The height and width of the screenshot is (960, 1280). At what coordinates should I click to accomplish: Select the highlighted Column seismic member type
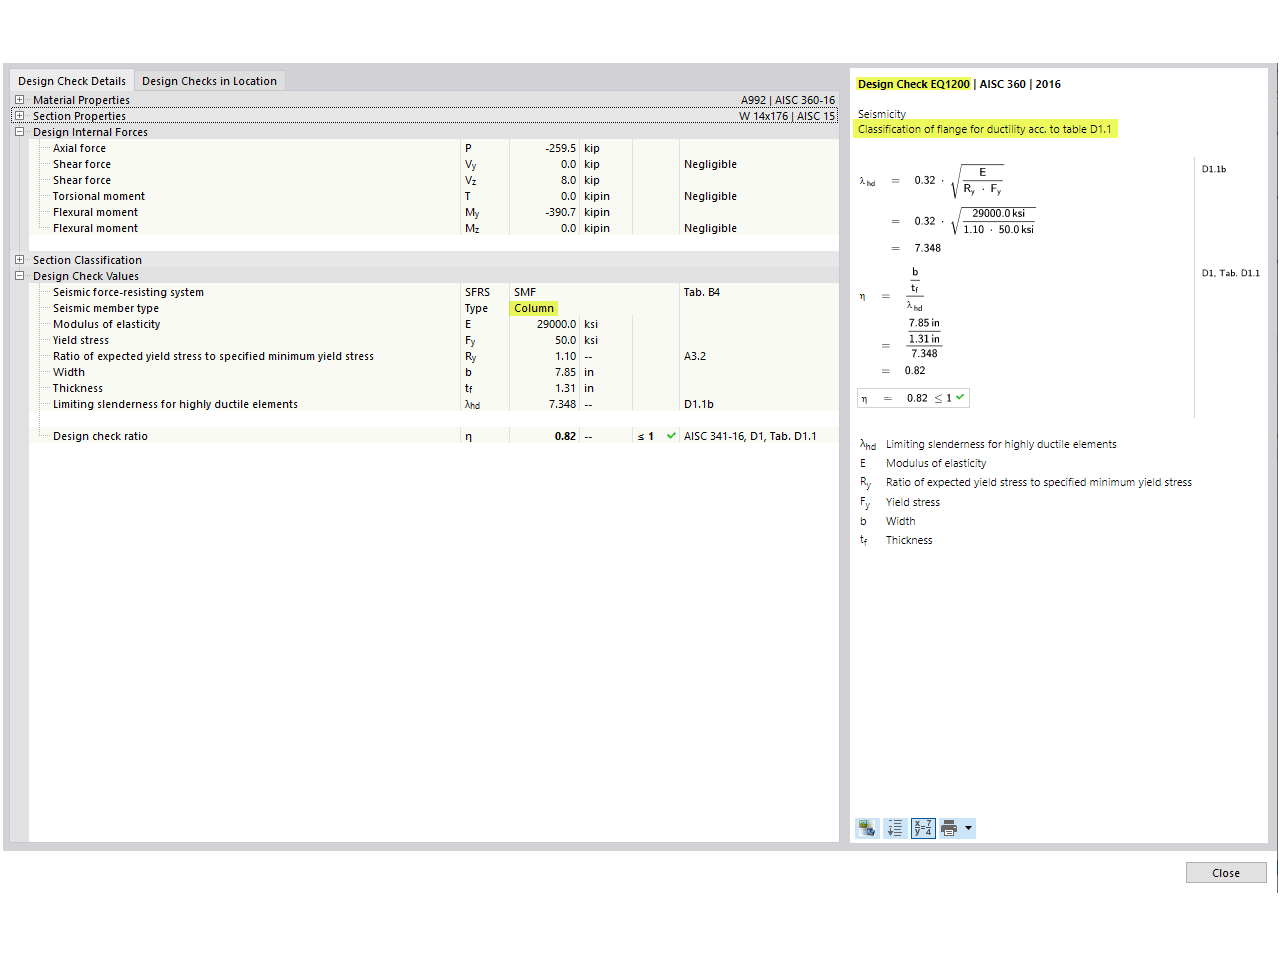[533, 308]
